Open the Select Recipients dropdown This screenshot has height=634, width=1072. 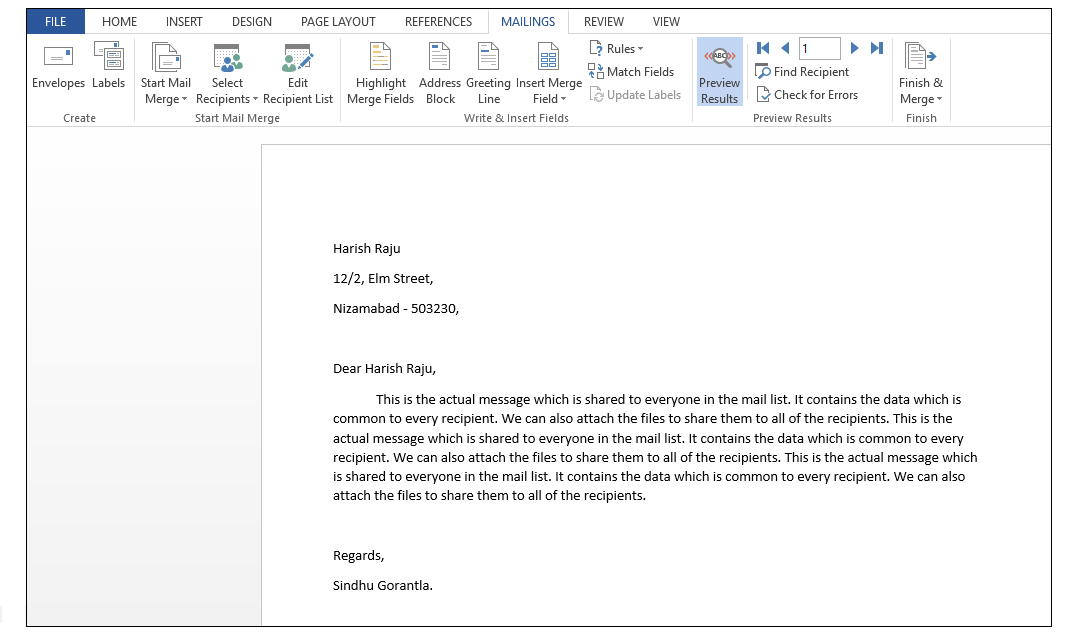[x=227, y=73]
